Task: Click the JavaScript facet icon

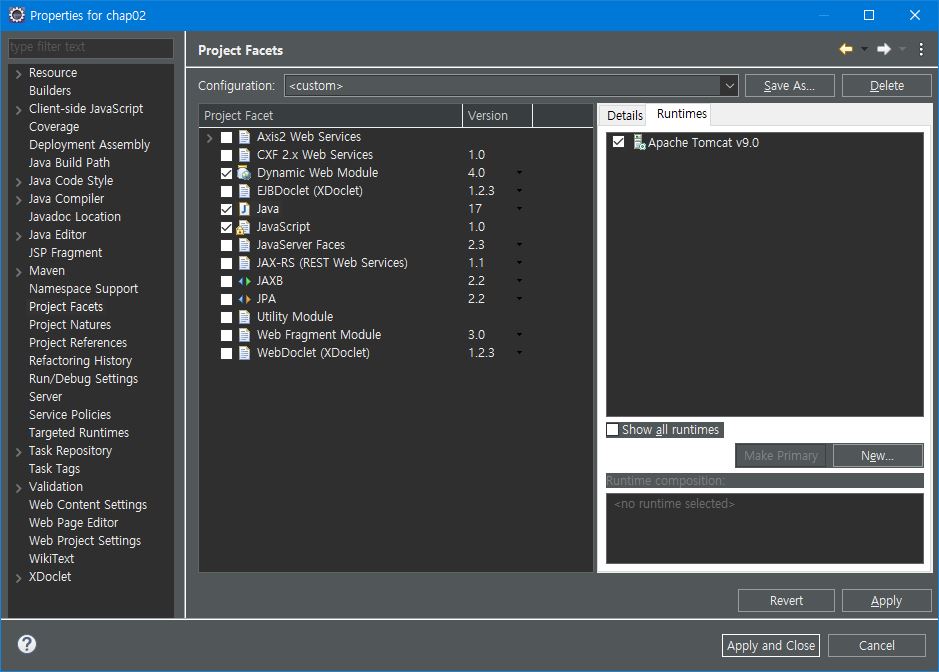Action: [244, 227]
